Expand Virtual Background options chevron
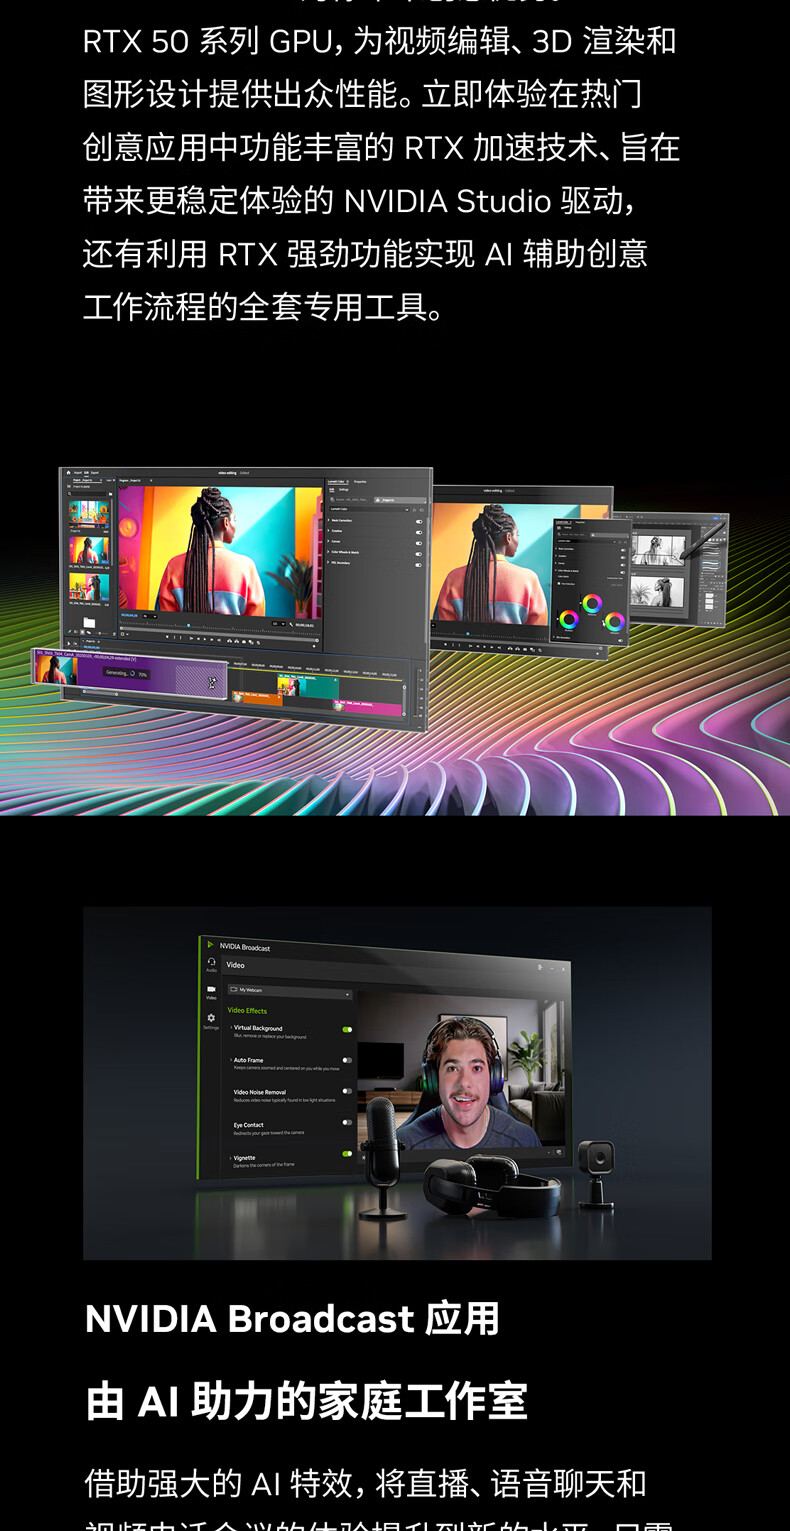This screenshot has height=1531, width=790. coord(231,1027)
